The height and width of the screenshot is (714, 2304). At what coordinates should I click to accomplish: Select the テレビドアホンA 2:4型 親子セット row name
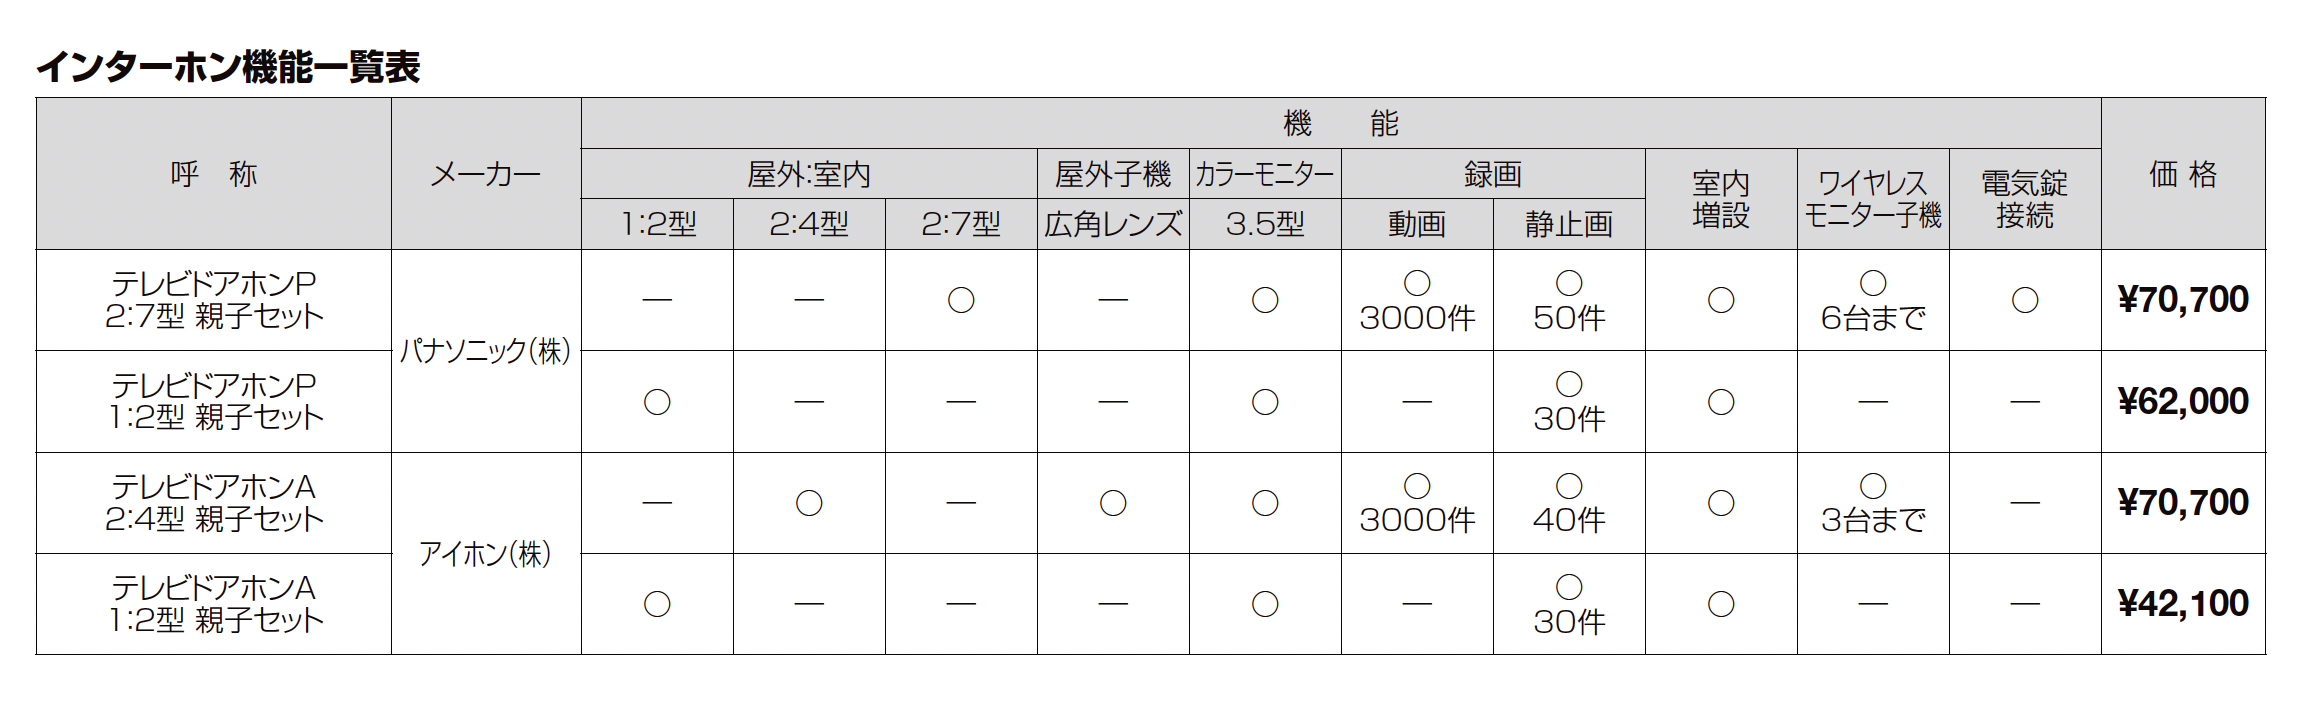214,503
